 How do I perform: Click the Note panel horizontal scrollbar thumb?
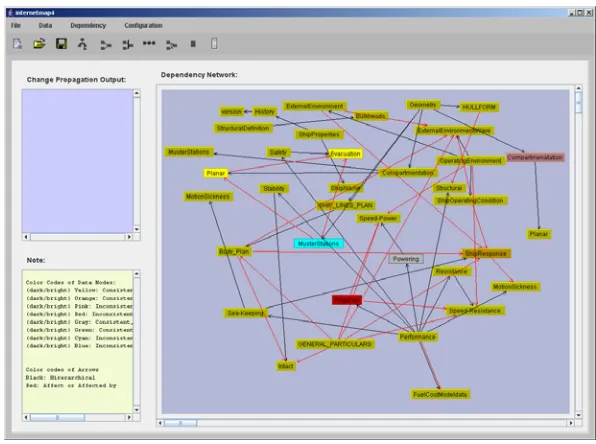coord(57,417)
